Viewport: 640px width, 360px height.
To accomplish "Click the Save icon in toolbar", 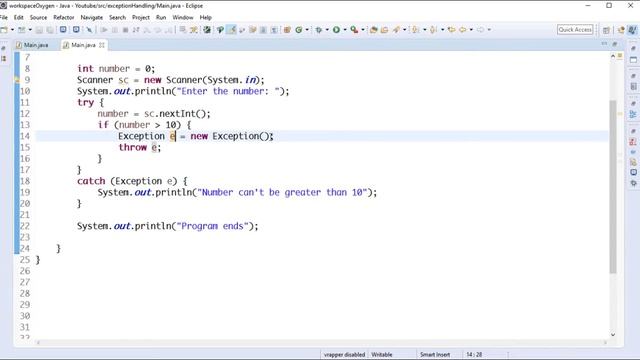I will pos(39,30).
